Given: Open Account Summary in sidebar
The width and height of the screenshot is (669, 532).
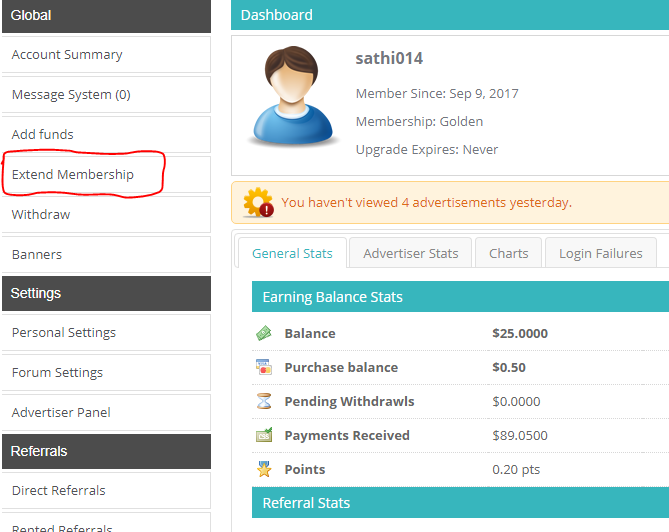Looking at the screenshot, I should (x=67, y=55).
